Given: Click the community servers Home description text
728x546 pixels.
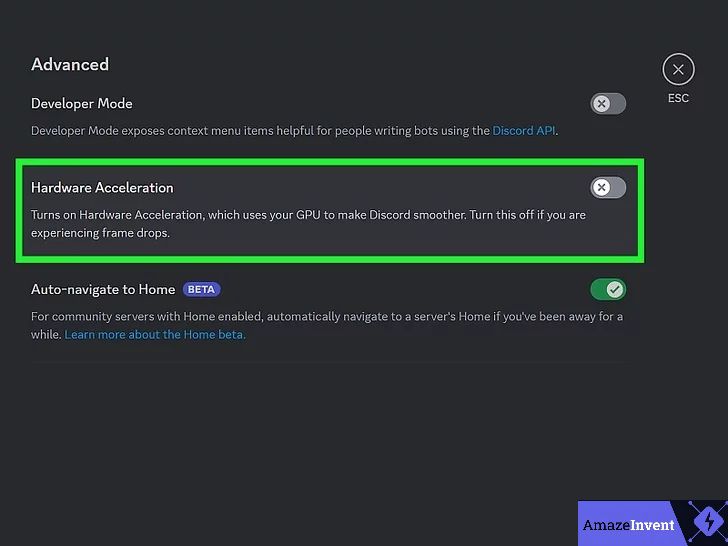Looking at the screenshot, I should pos(327,325).
